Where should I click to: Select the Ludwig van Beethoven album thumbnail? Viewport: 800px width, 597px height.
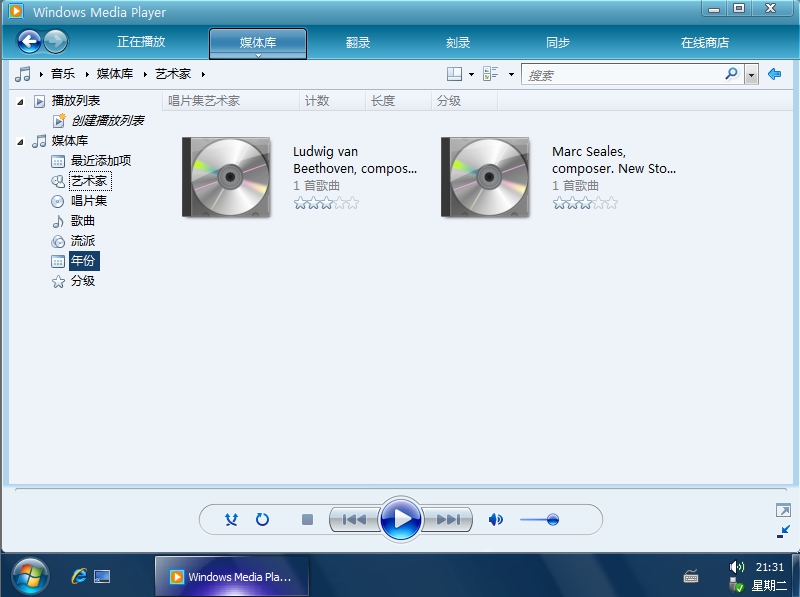coord(228,177)
